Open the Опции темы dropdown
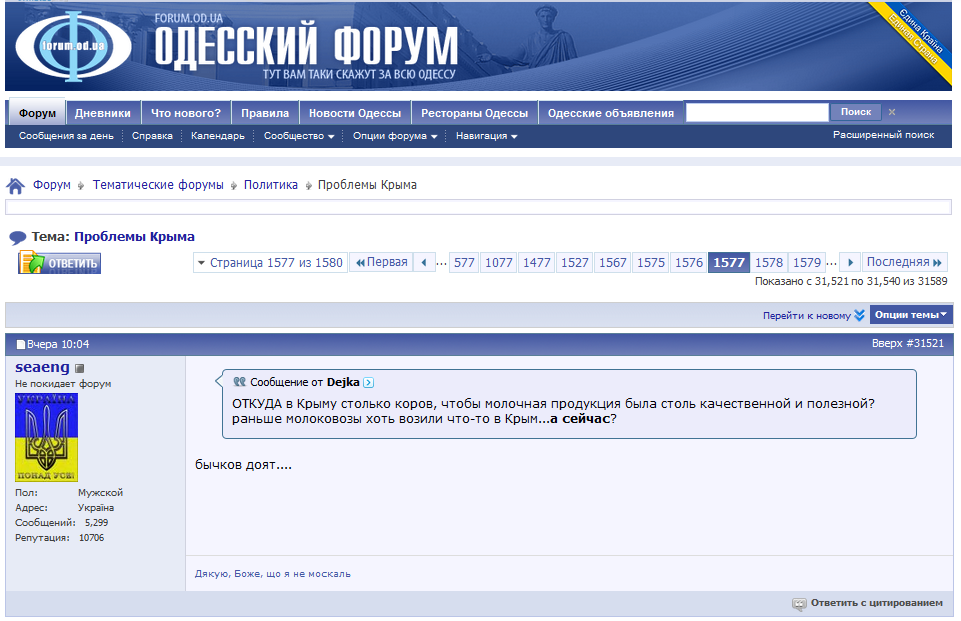961x621 pixels. (x=911, y=314)
